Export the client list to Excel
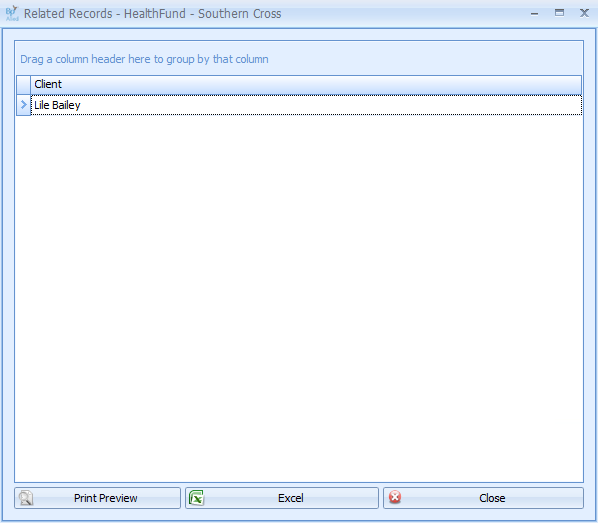Image resolution: width=598 pixels, height=523 pixels. pos(282,498)
